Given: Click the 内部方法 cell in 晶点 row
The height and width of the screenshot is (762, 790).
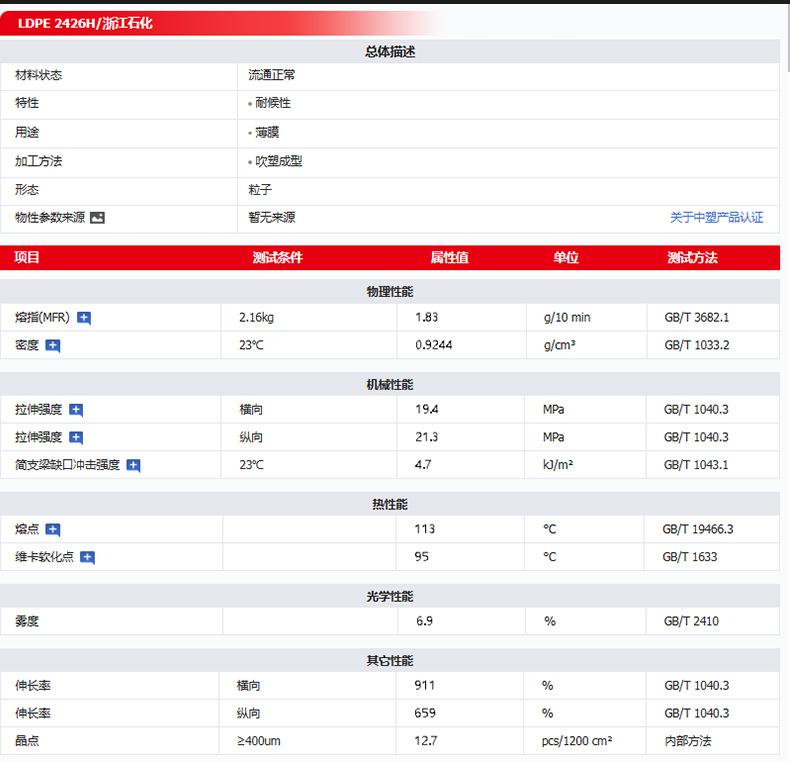Looking at the screenshot, I should 688,741.
